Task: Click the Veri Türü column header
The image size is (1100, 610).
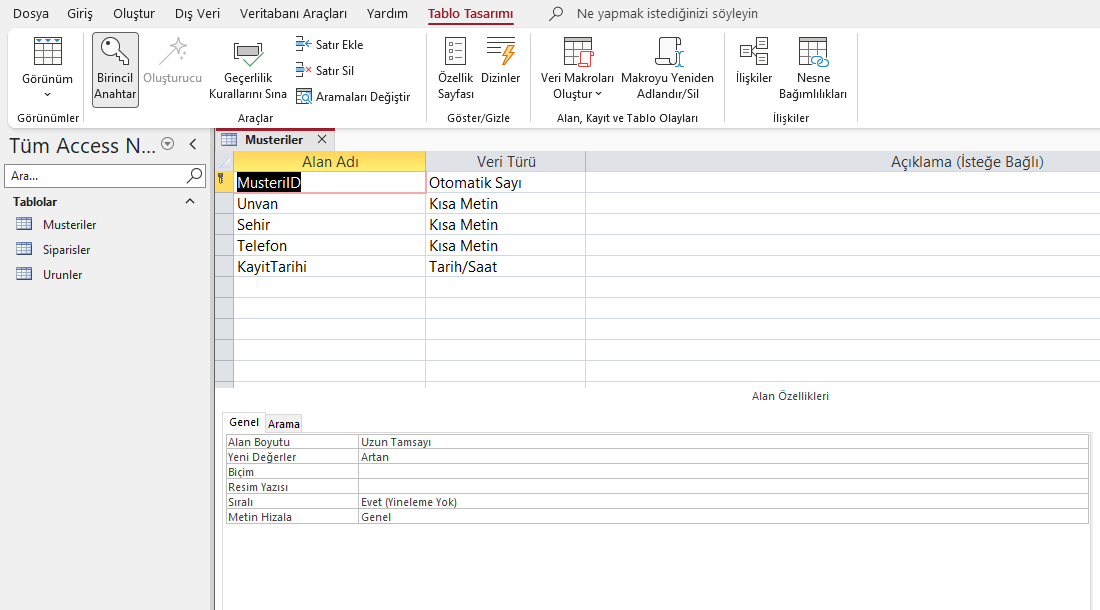Action: [x=506, y=162]
